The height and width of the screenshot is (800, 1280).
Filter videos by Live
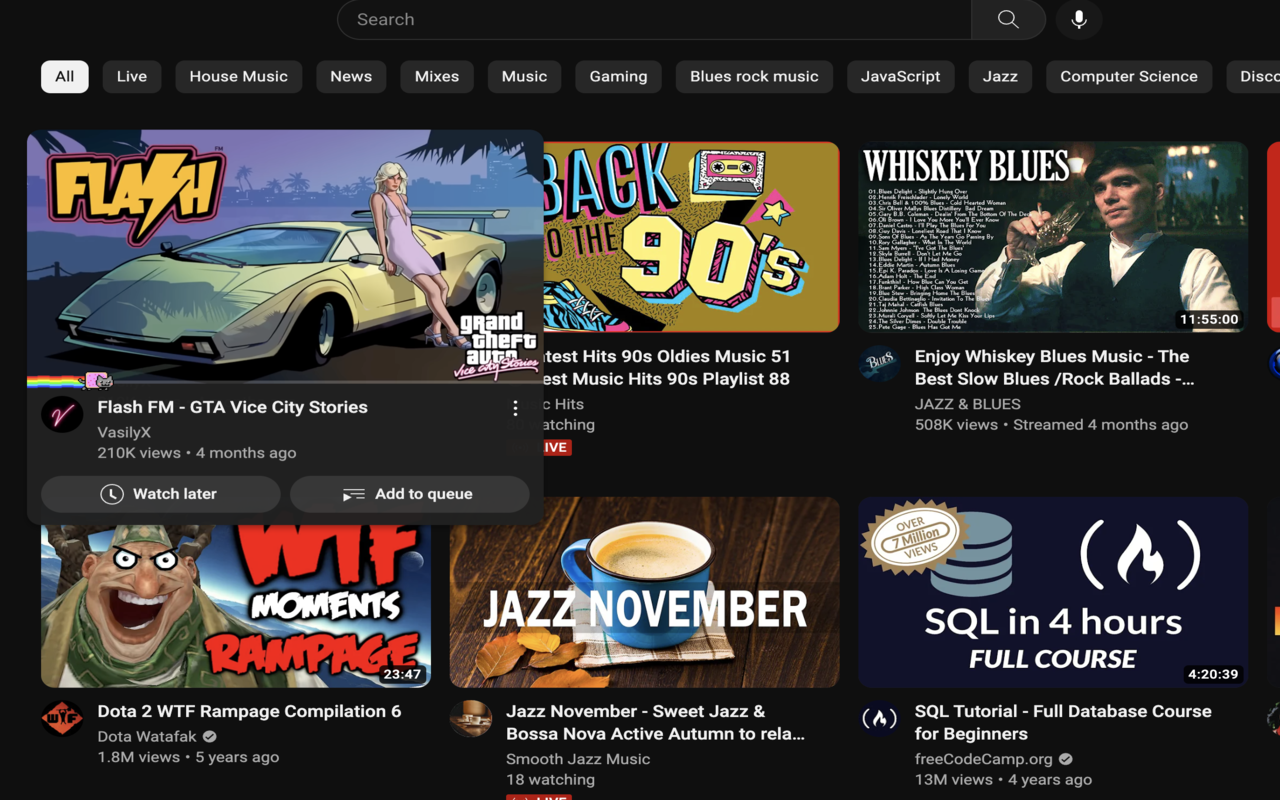pos(132,77)
